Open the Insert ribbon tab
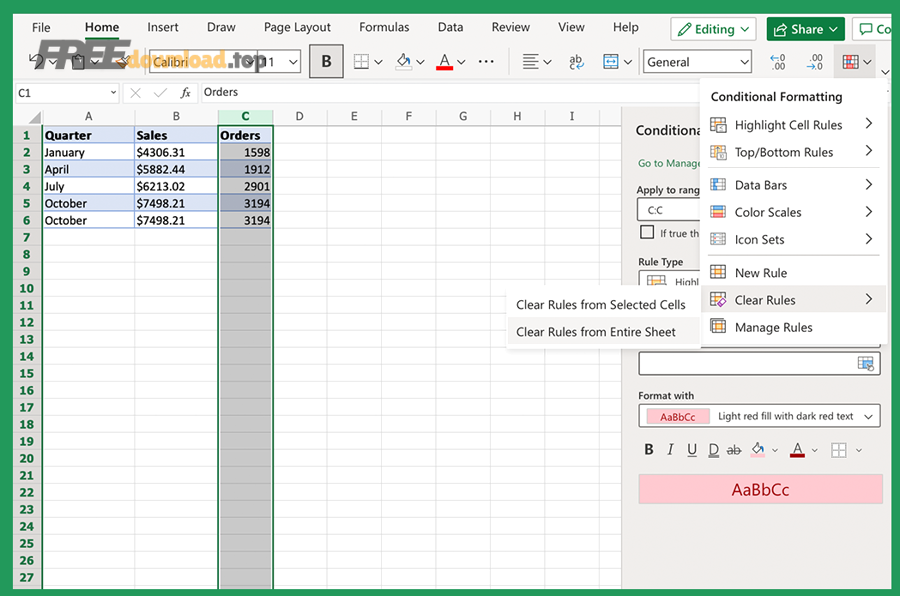900x596 pixels. tap(162, 27)
